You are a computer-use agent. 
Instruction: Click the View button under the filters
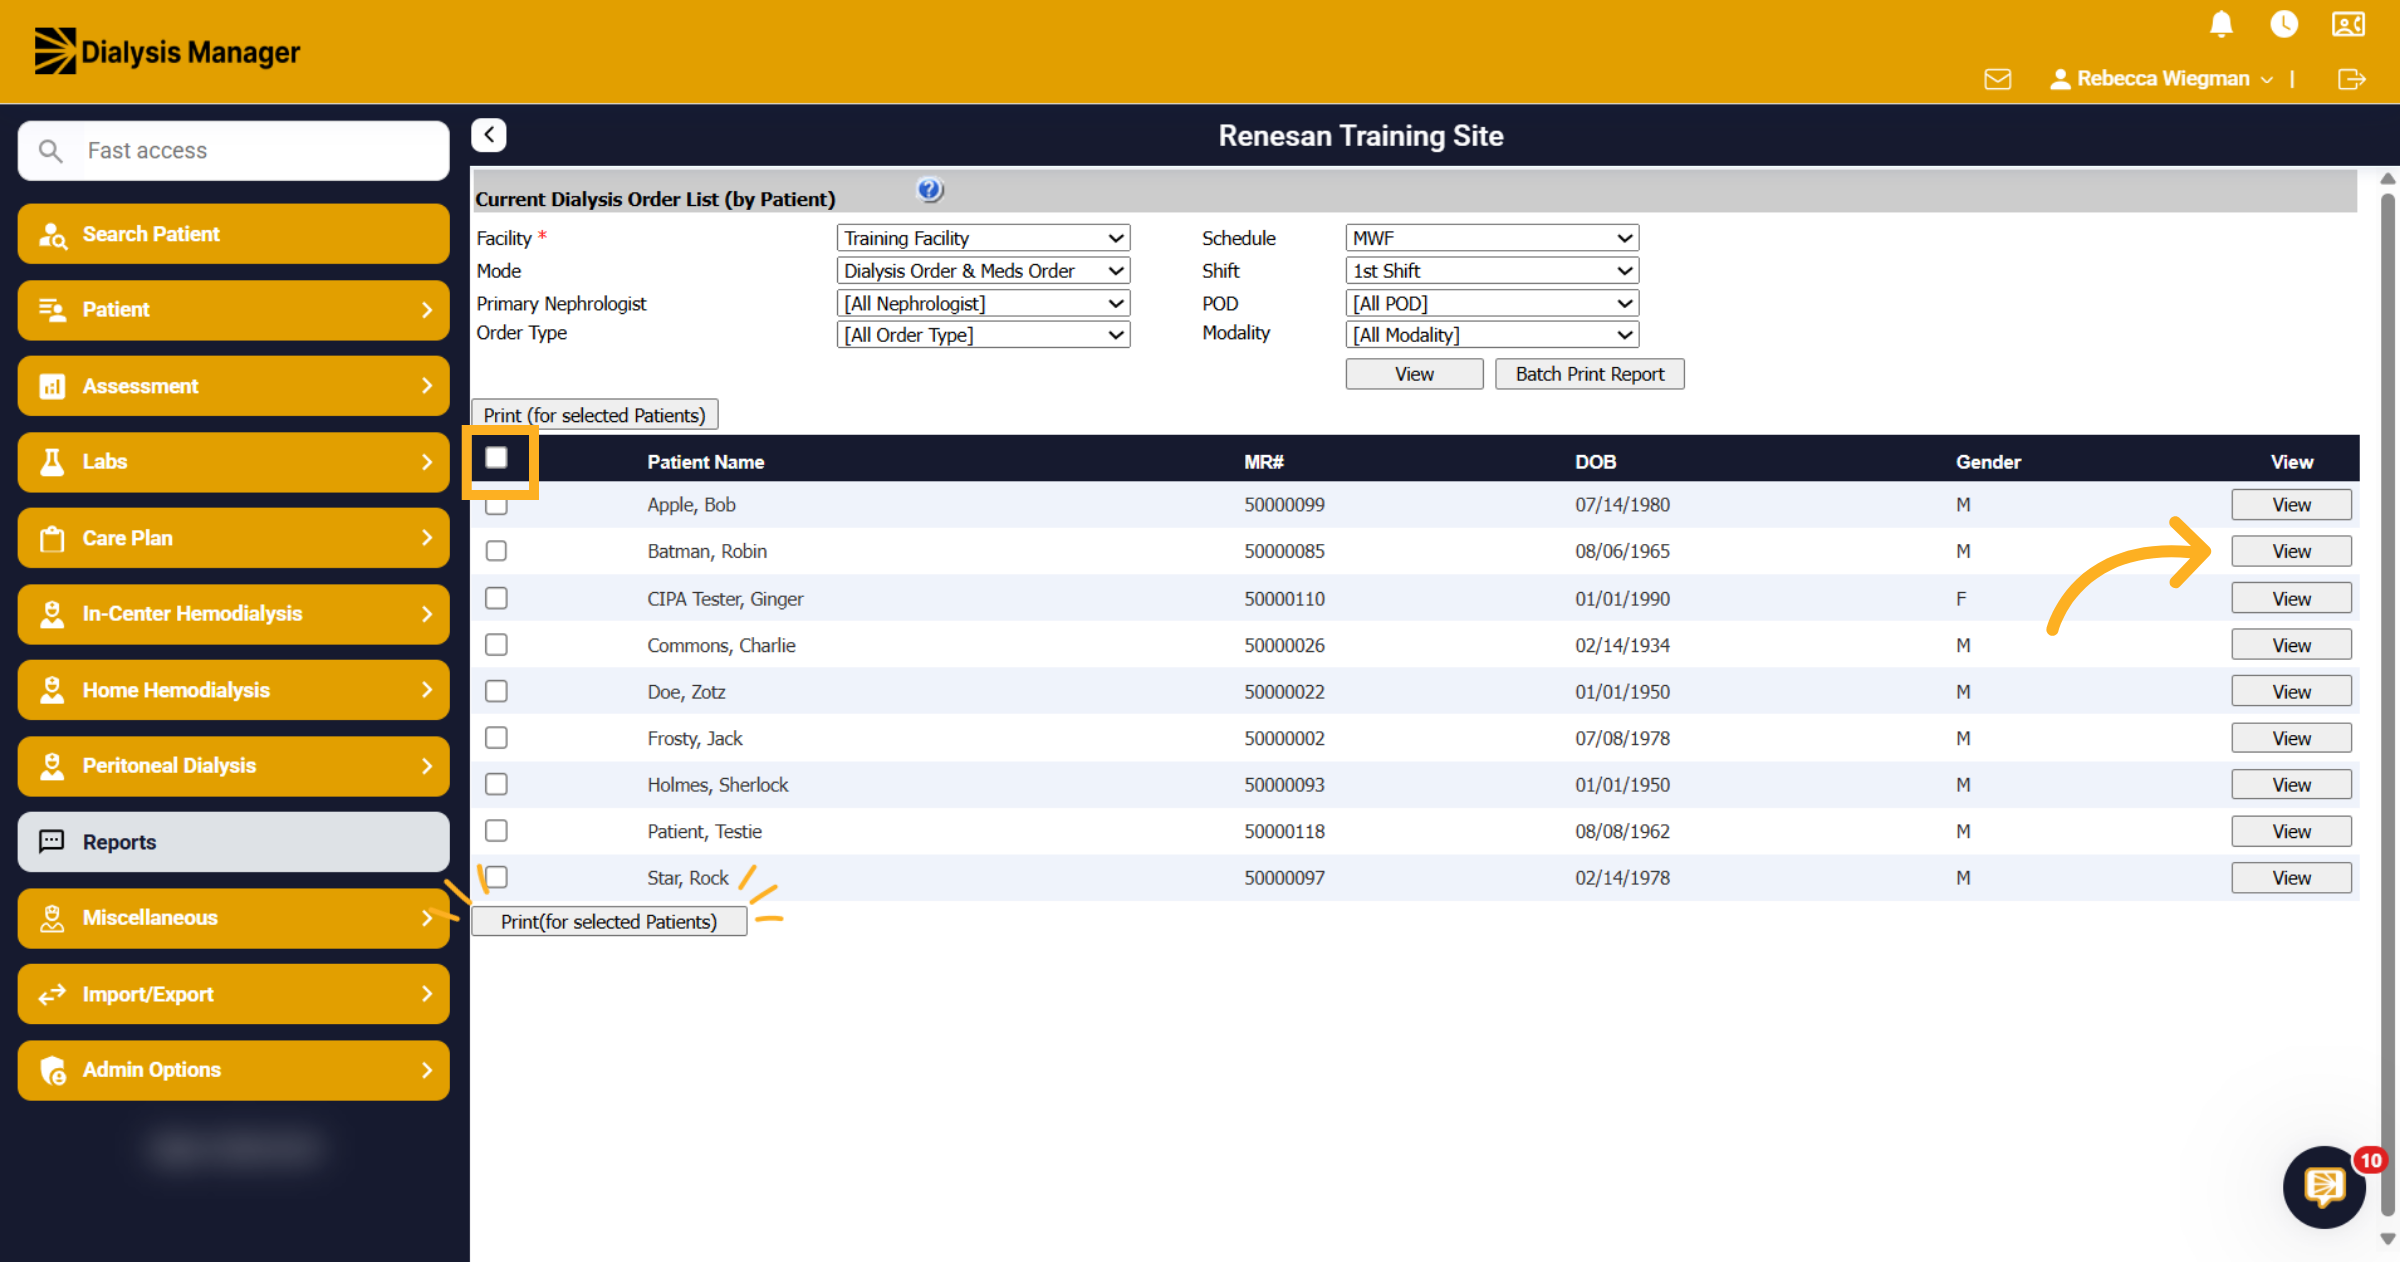point(1414,374)
